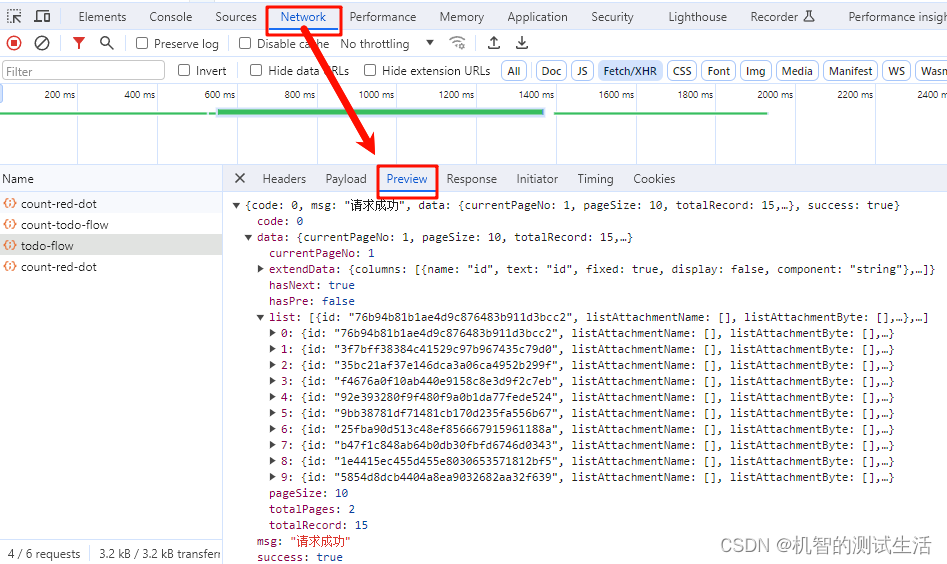The width and height of the screenshot is (947, 564).
Task: Open the Console panel
Action: coord(171,17)
